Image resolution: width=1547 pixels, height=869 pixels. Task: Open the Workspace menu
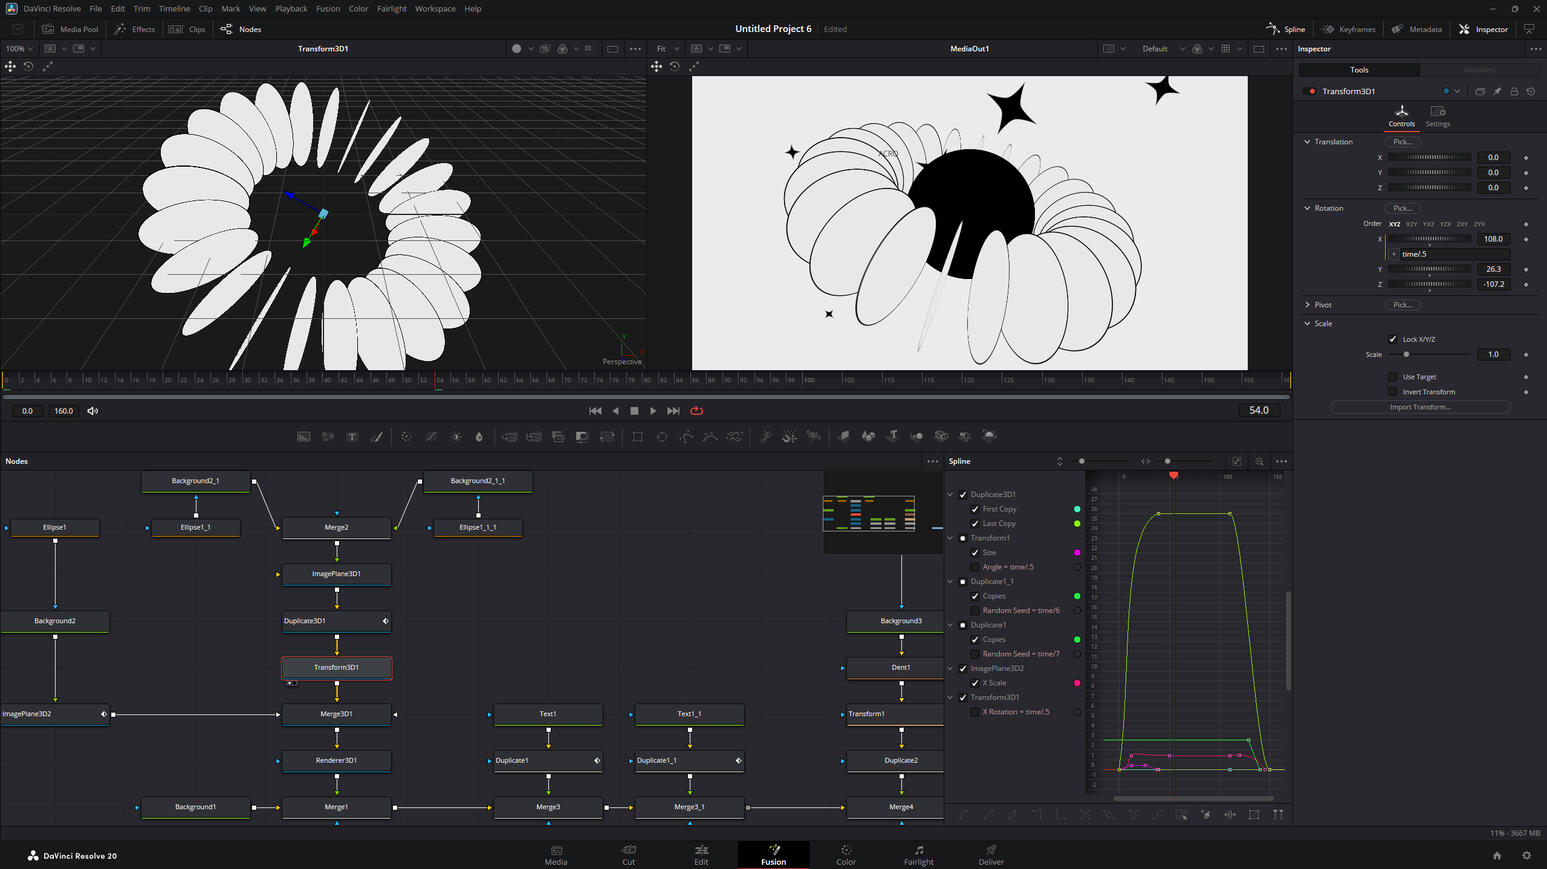(435, 8)
